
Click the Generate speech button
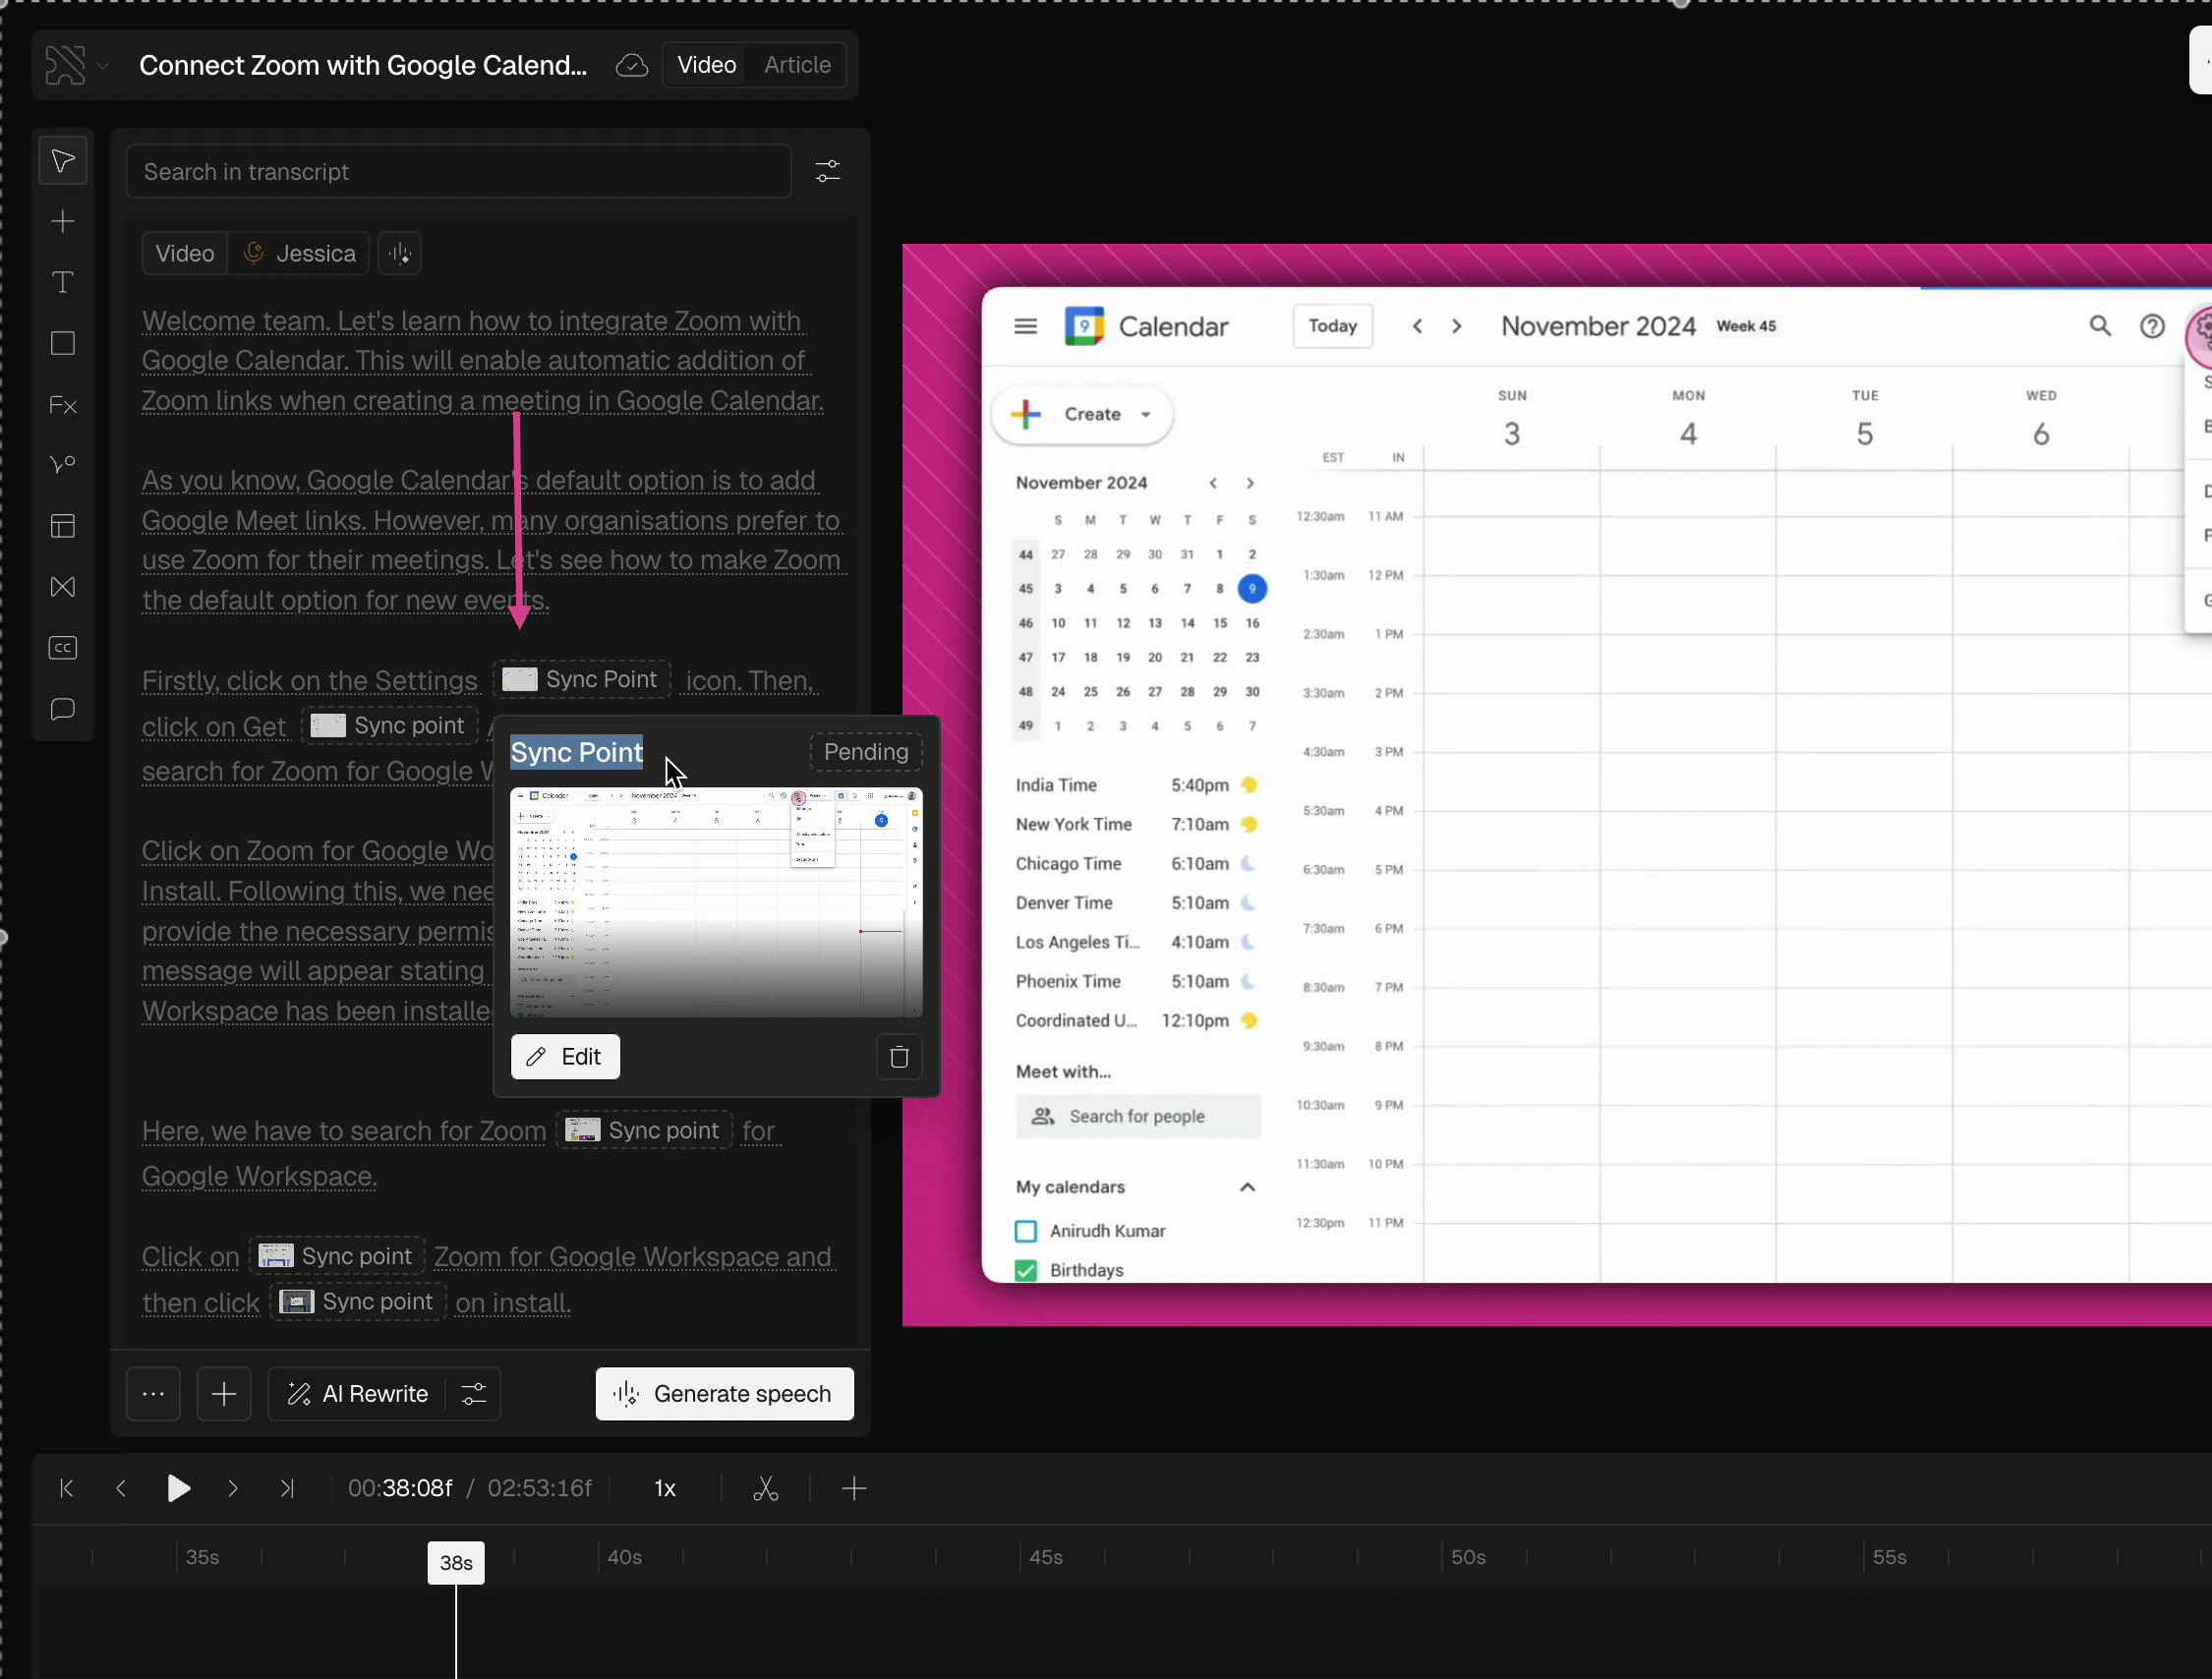(724, 1394)
